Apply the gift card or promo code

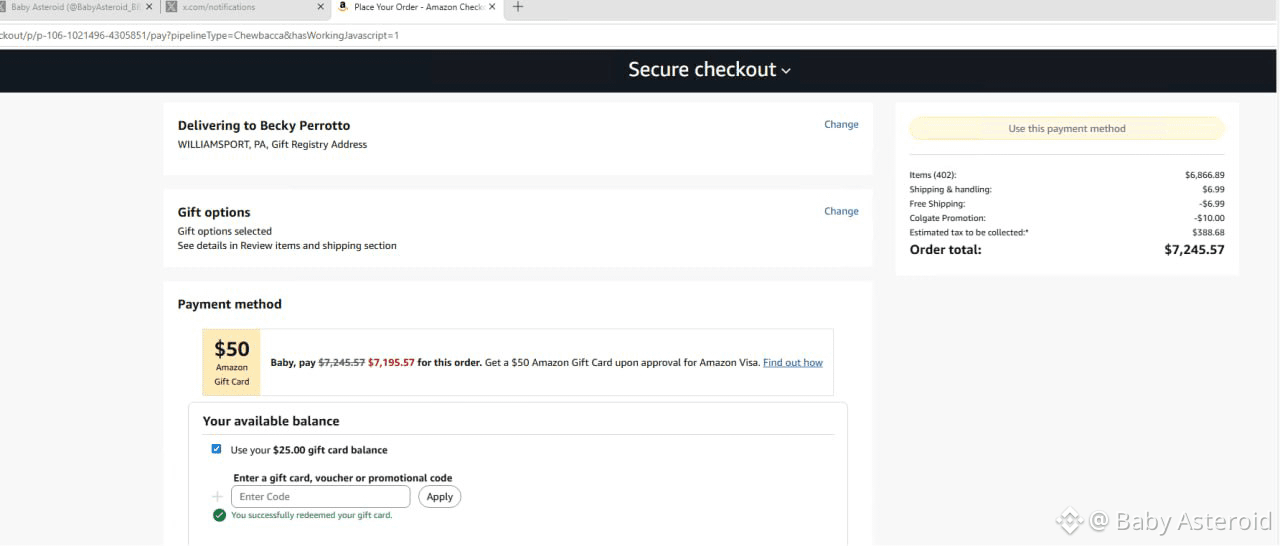[x=440, y=497]
